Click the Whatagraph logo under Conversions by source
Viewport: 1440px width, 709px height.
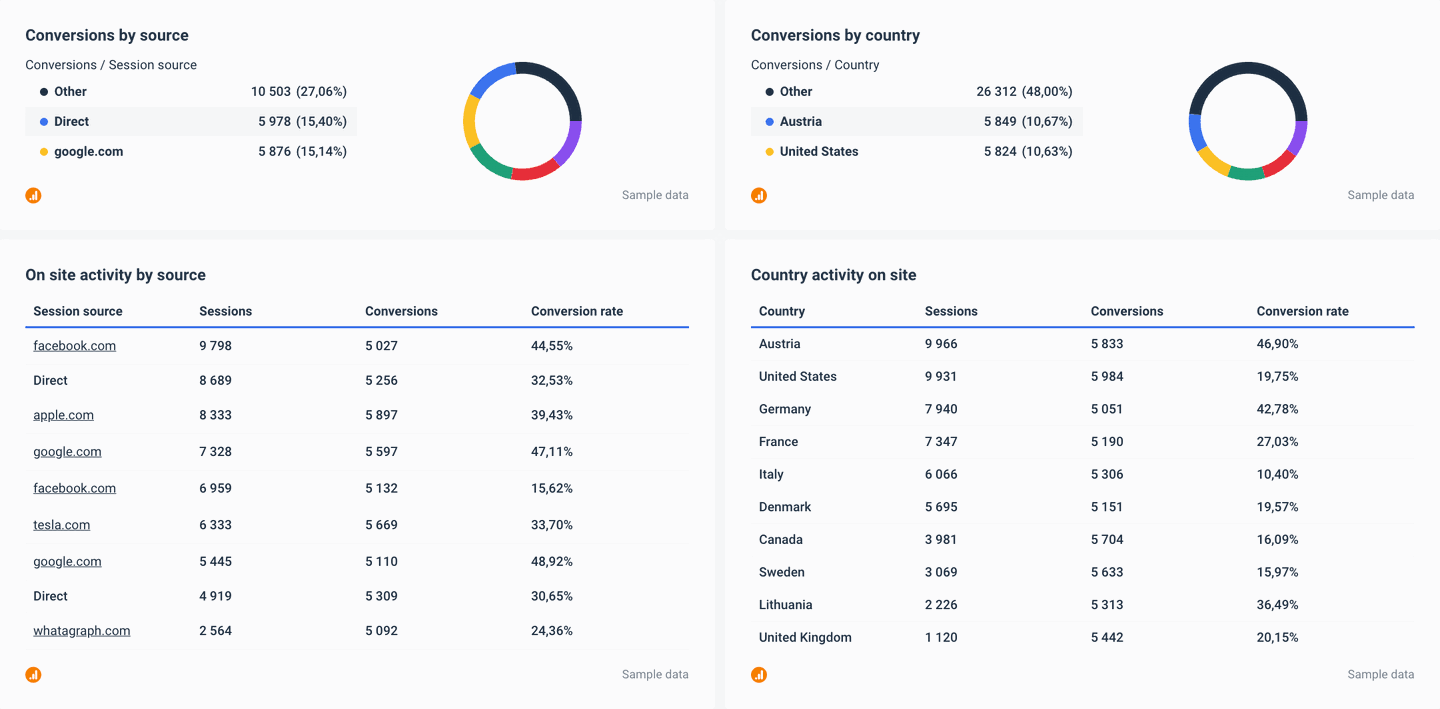(33, 195)
